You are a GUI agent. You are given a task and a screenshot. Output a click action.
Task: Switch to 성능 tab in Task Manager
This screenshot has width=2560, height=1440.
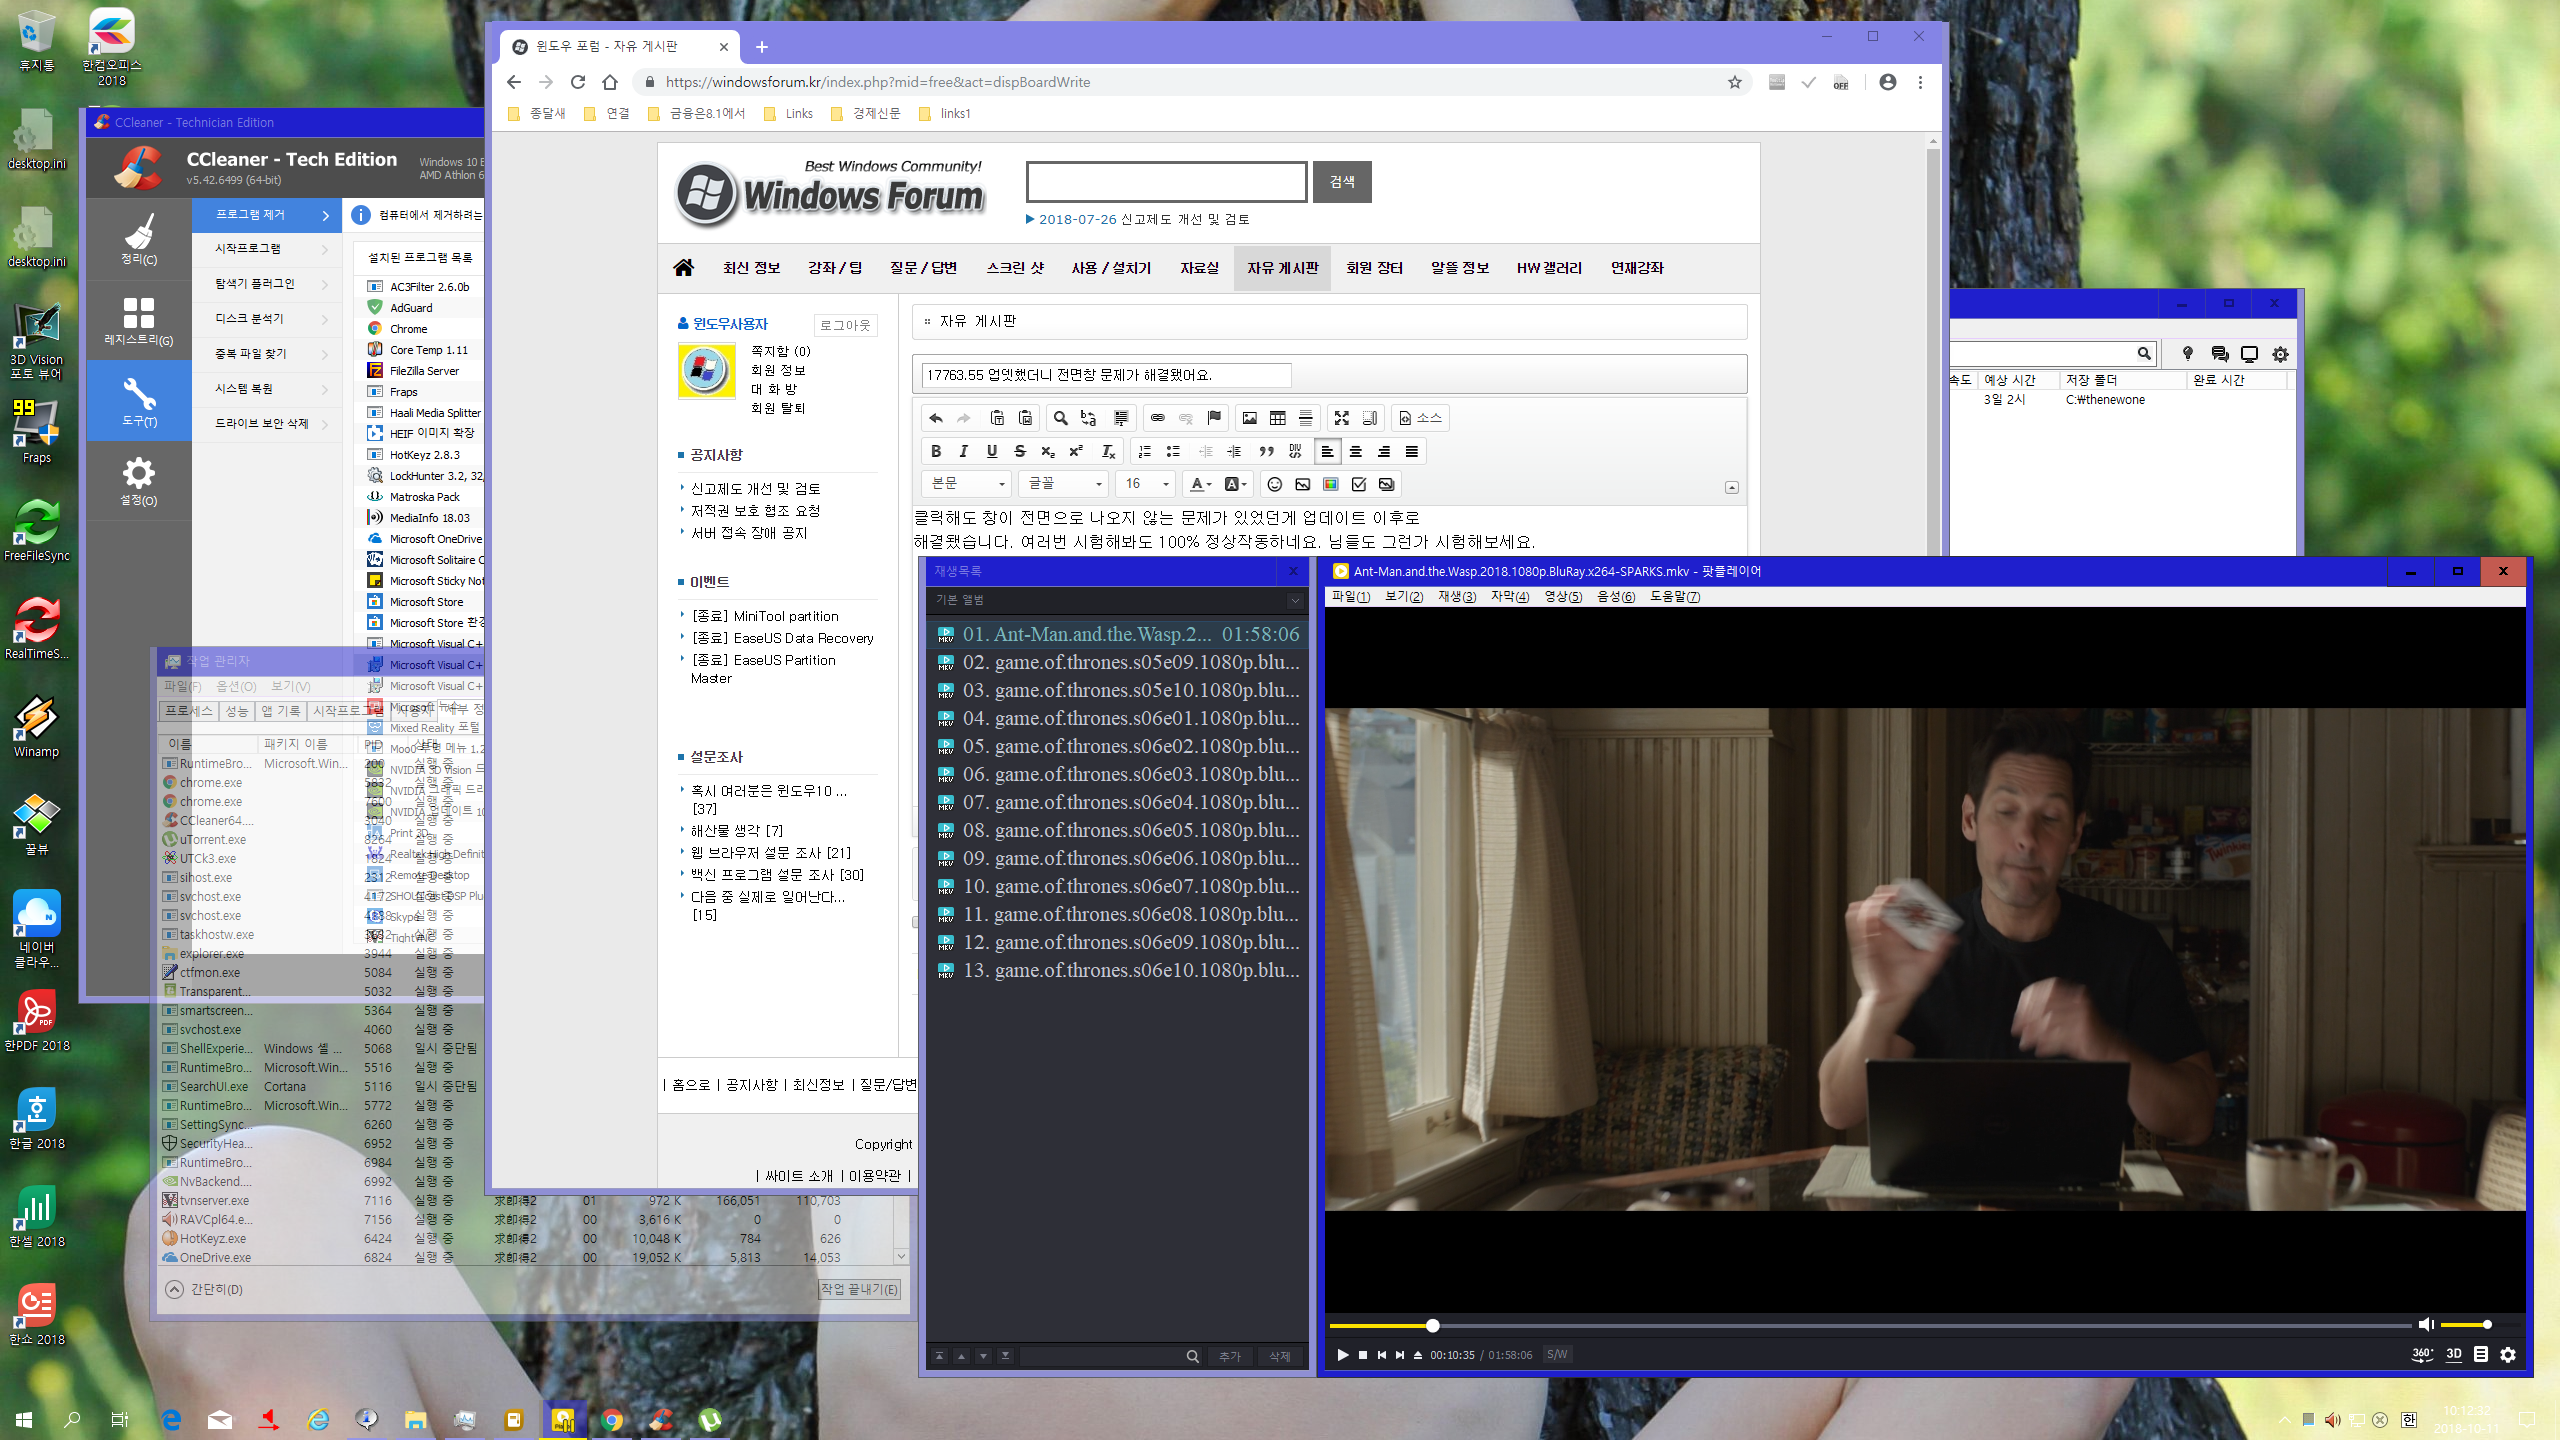(236, 711)
